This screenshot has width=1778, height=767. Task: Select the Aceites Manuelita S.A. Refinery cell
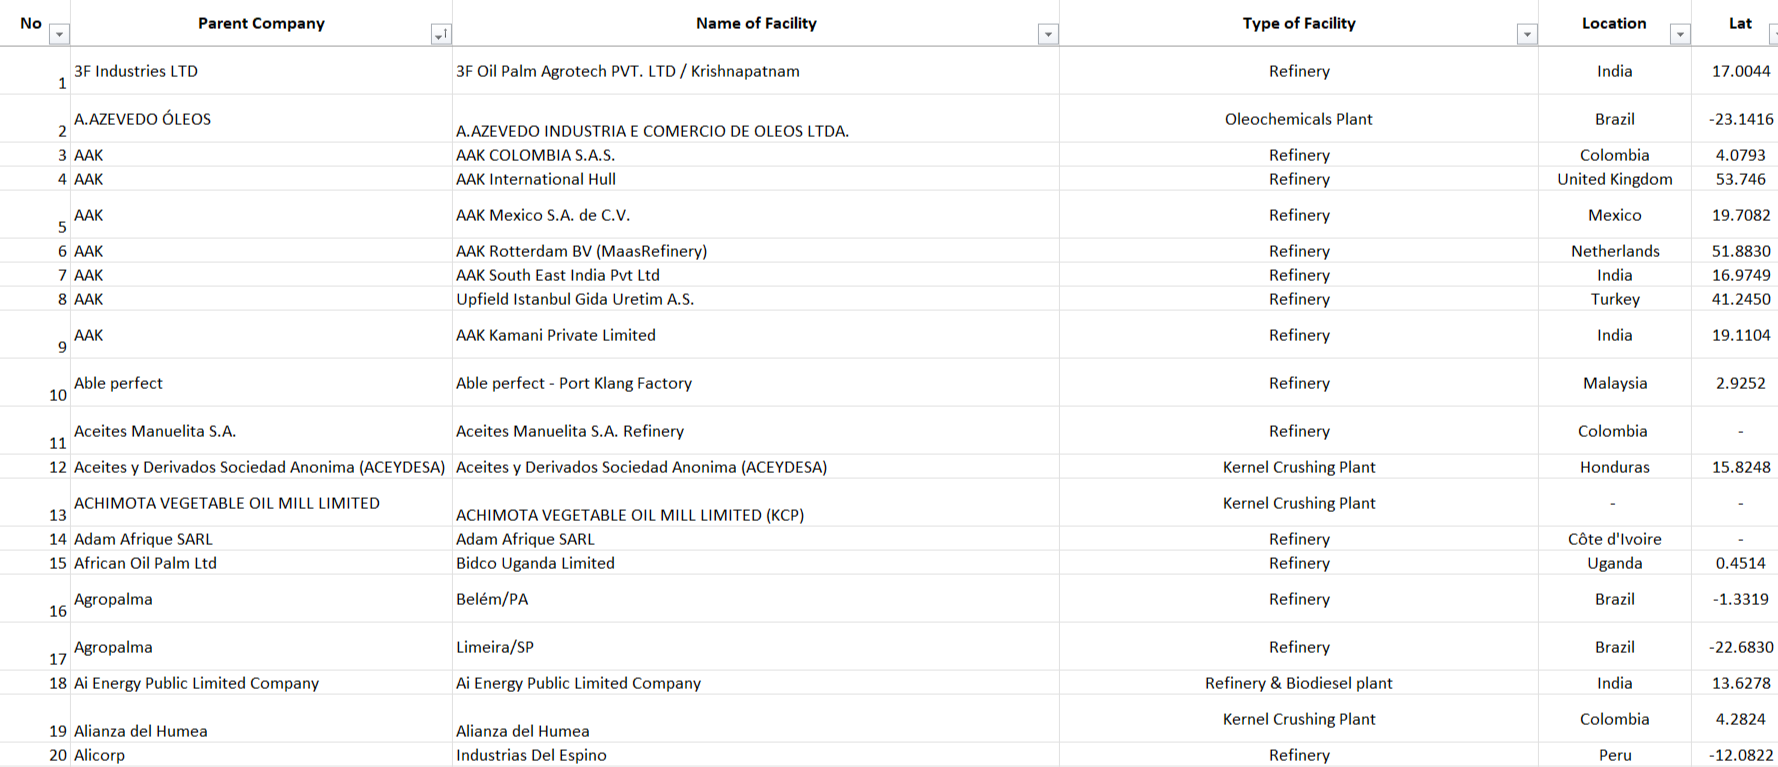756,431
